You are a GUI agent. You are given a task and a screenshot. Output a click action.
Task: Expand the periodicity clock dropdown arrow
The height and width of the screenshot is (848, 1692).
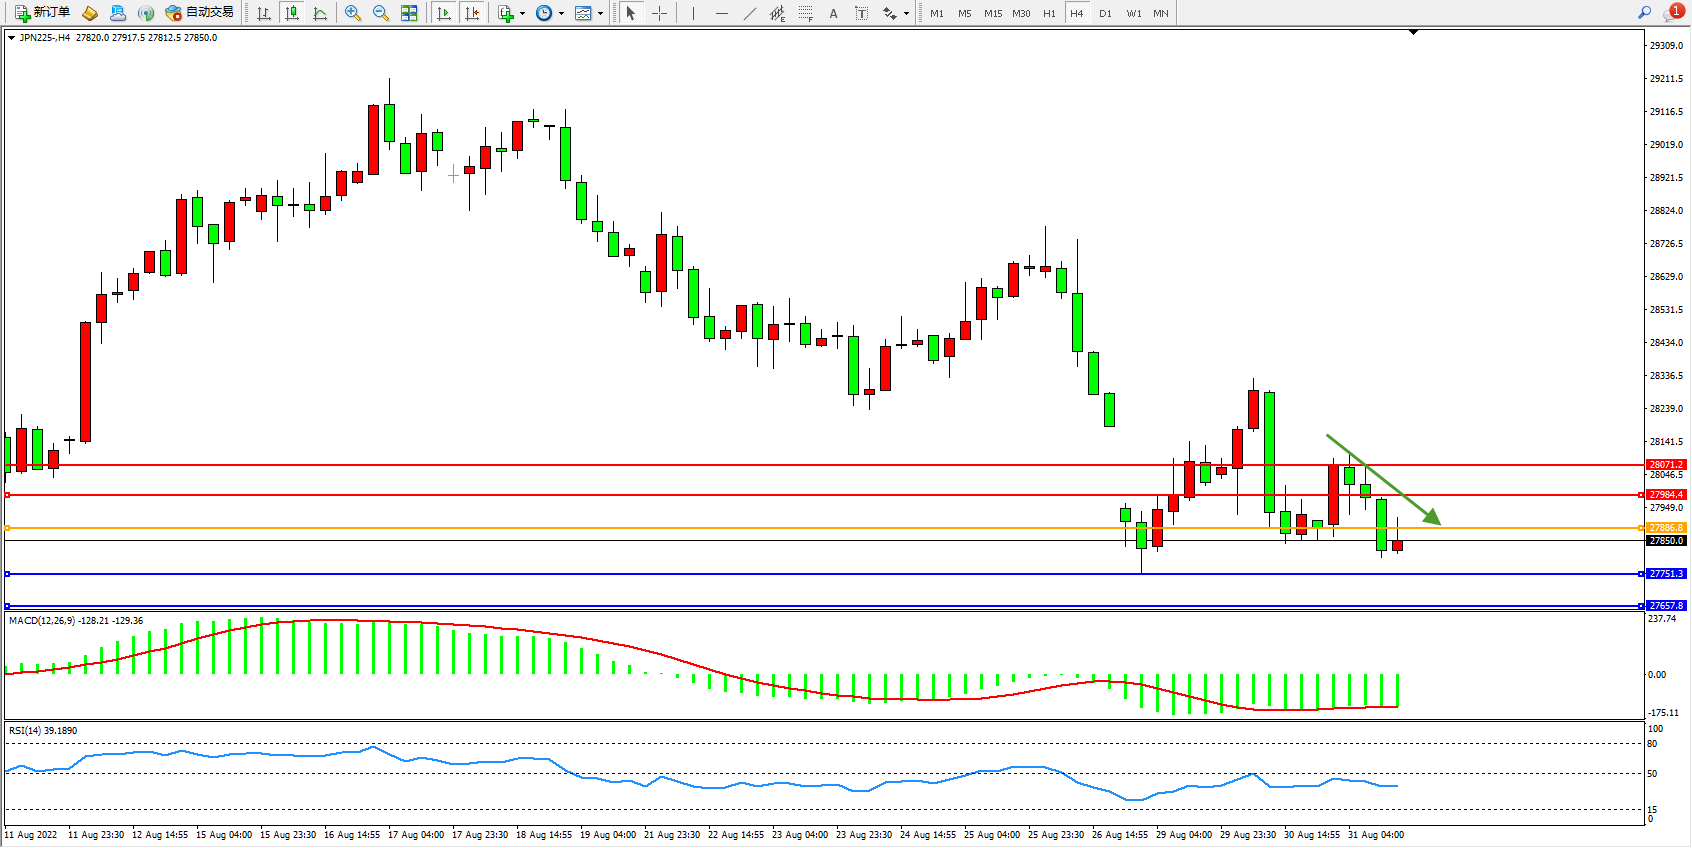[x=561, y=14]
